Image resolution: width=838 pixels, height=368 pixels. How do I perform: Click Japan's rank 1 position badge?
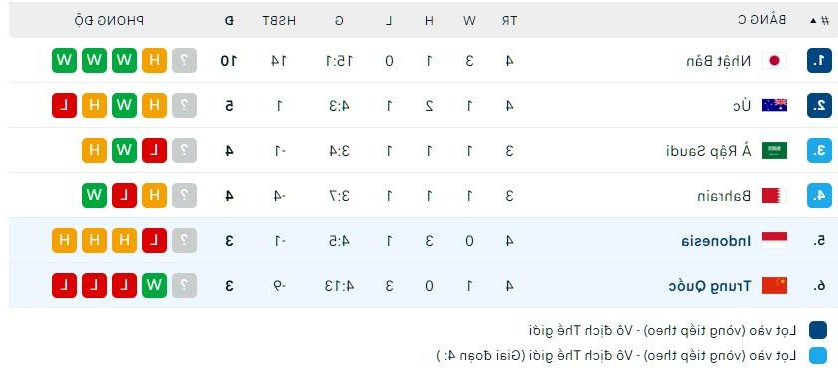(x=819, y=60)
